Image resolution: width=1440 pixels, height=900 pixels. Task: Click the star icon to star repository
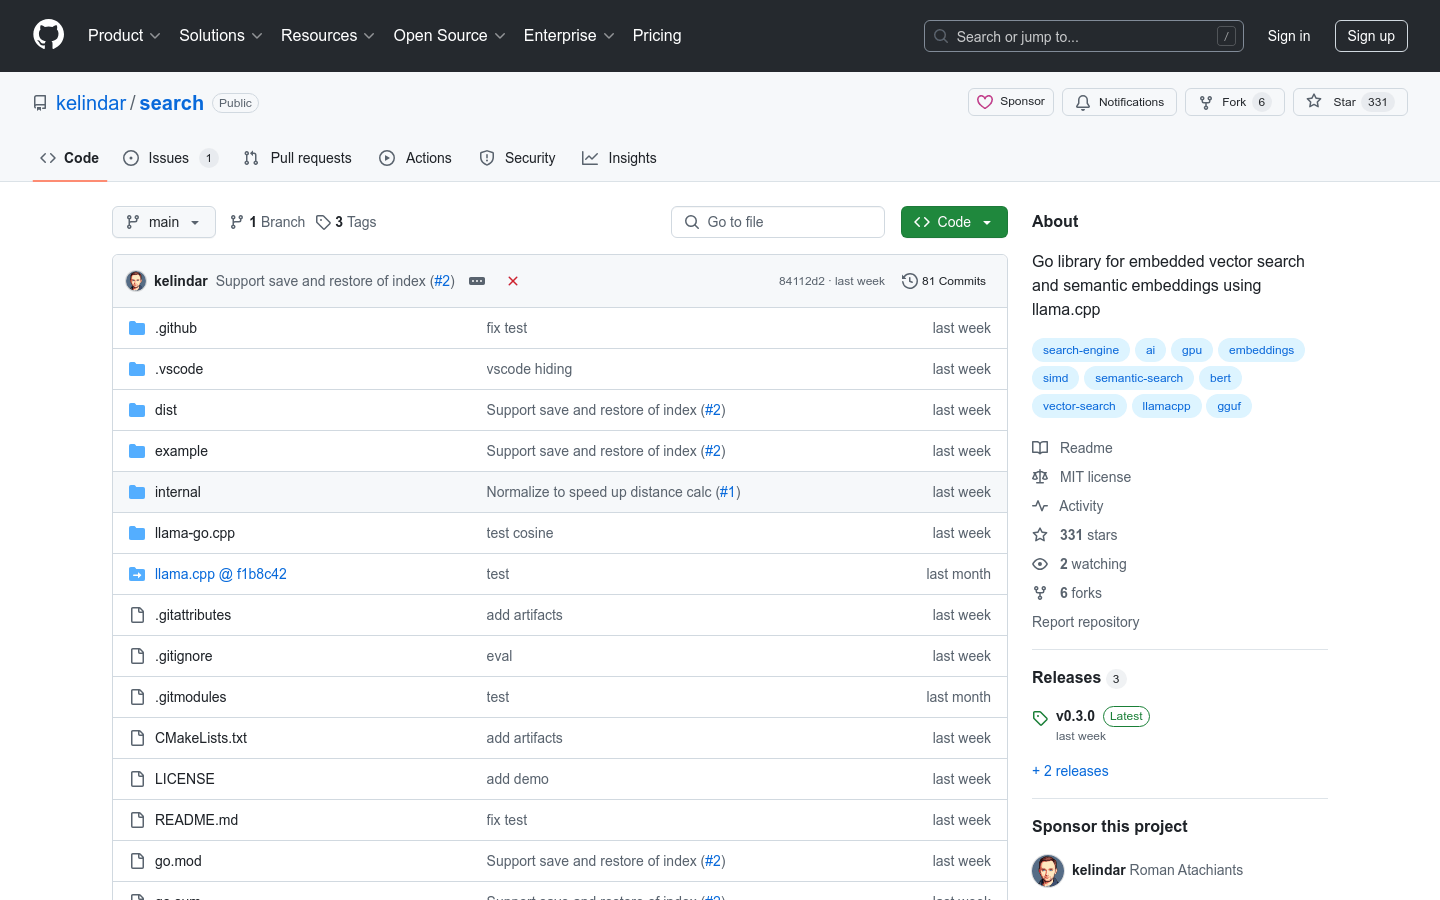1314,101
